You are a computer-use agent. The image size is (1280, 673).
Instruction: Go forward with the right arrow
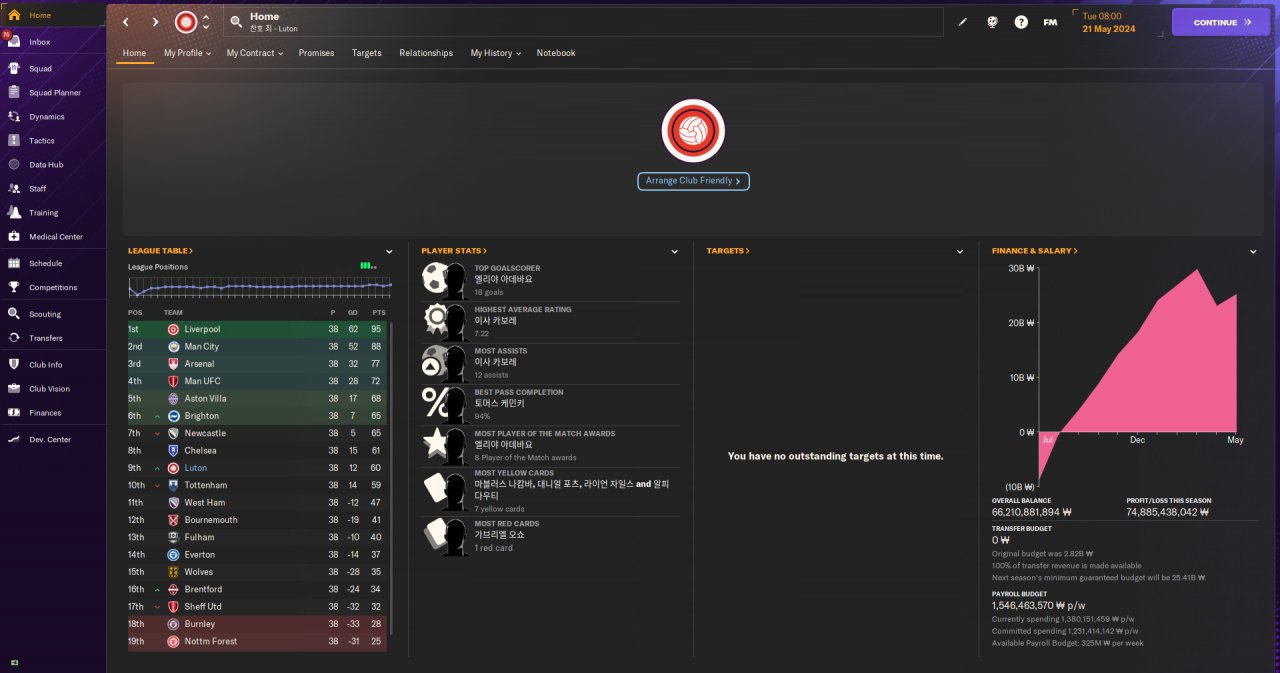click(155, 22)
